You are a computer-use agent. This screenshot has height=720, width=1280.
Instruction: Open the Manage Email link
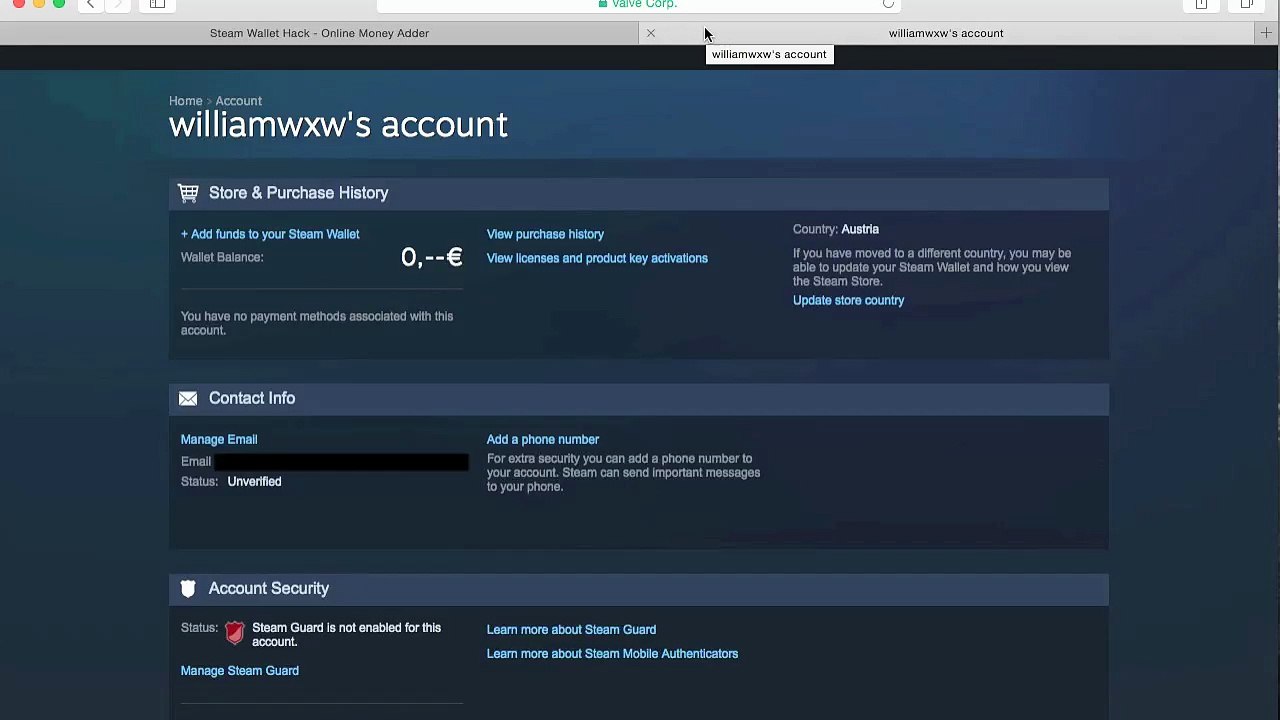pos(219,439)
